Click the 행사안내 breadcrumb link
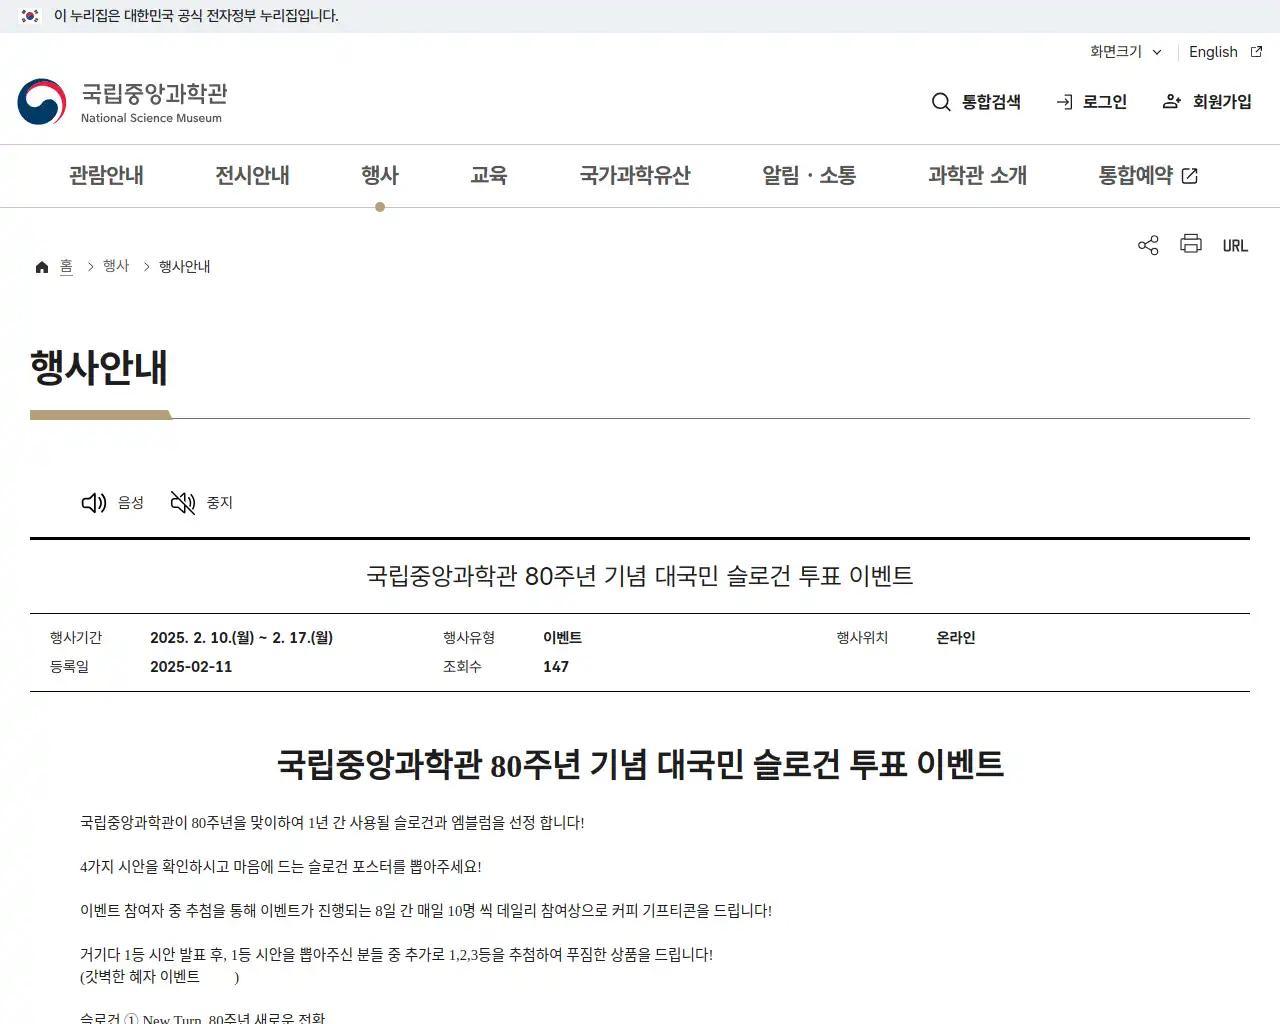This screenshot has height=1024, width=1280. click(x=184, y=266)
